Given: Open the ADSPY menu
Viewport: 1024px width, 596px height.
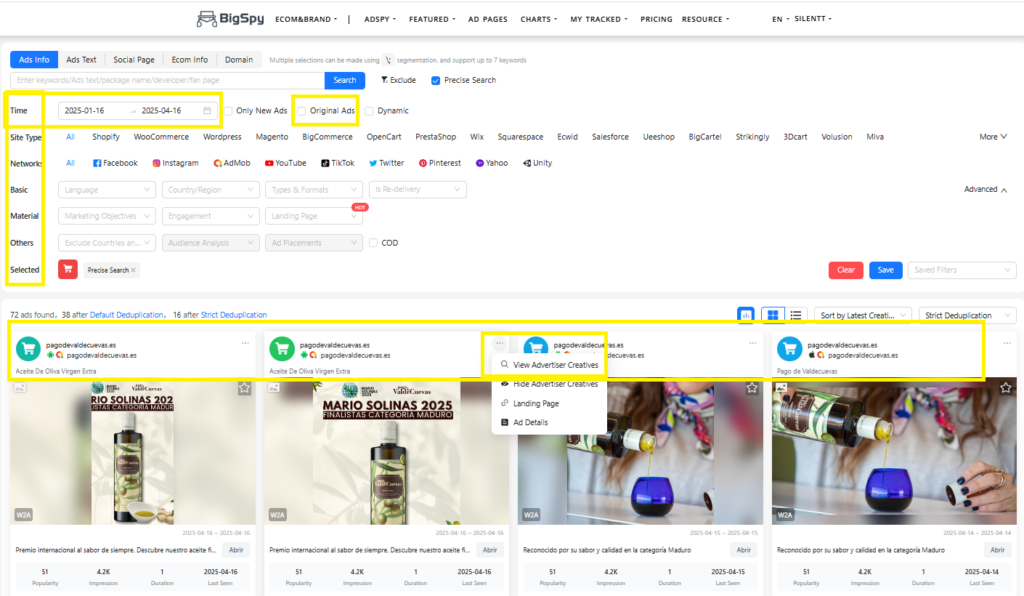Looking at the screenshot, I should point(380,19).
